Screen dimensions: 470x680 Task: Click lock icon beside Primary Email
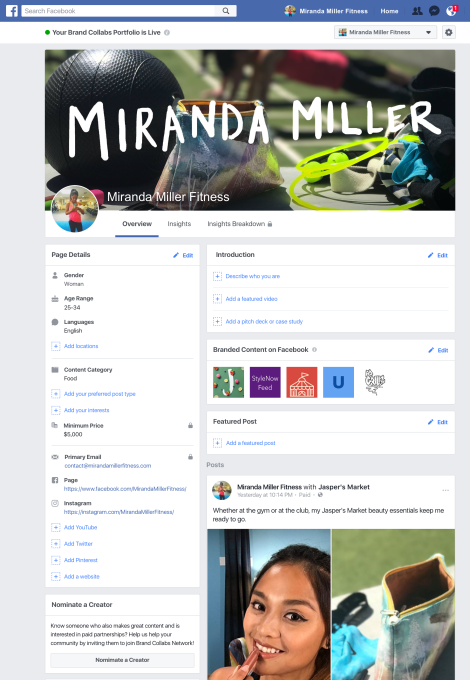[x=190, y=457]
